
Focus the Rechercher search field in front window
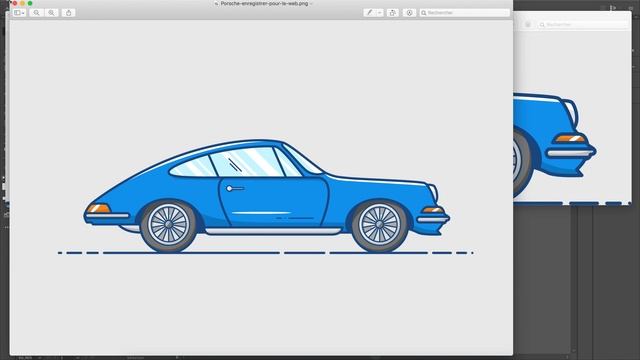coord(464,13)
